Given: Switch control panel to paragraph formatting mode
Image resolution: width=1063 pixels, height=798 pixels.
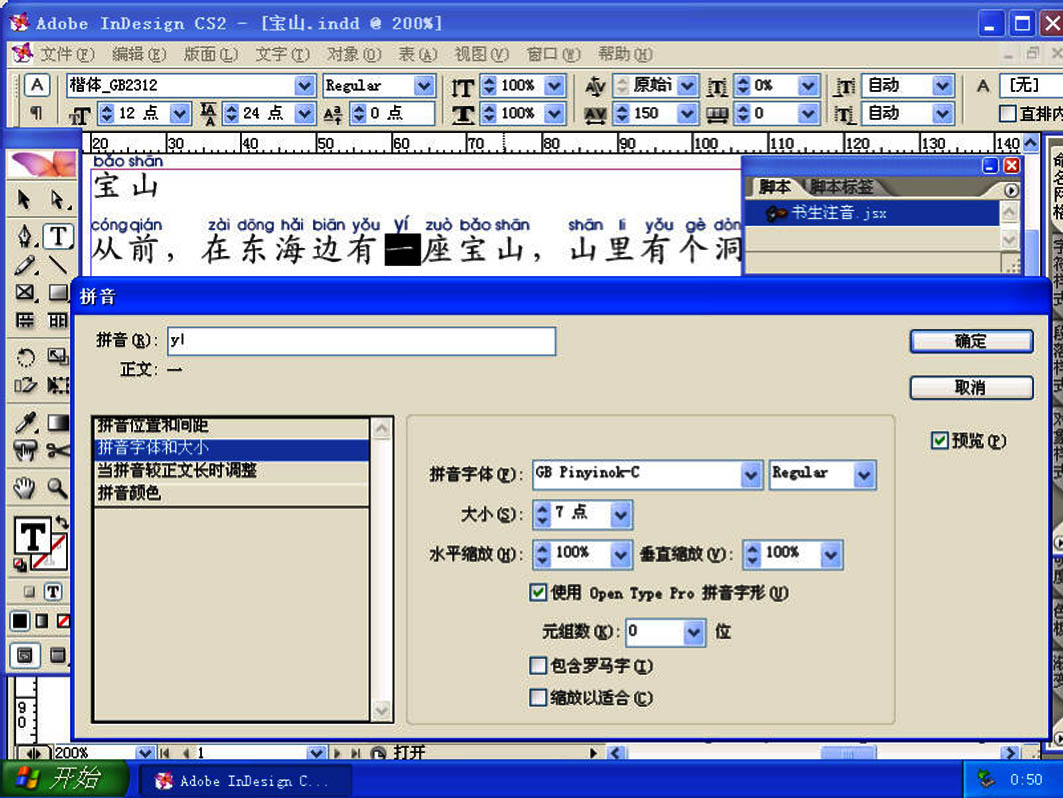Looking at the screenshot, I should [37, 113].
